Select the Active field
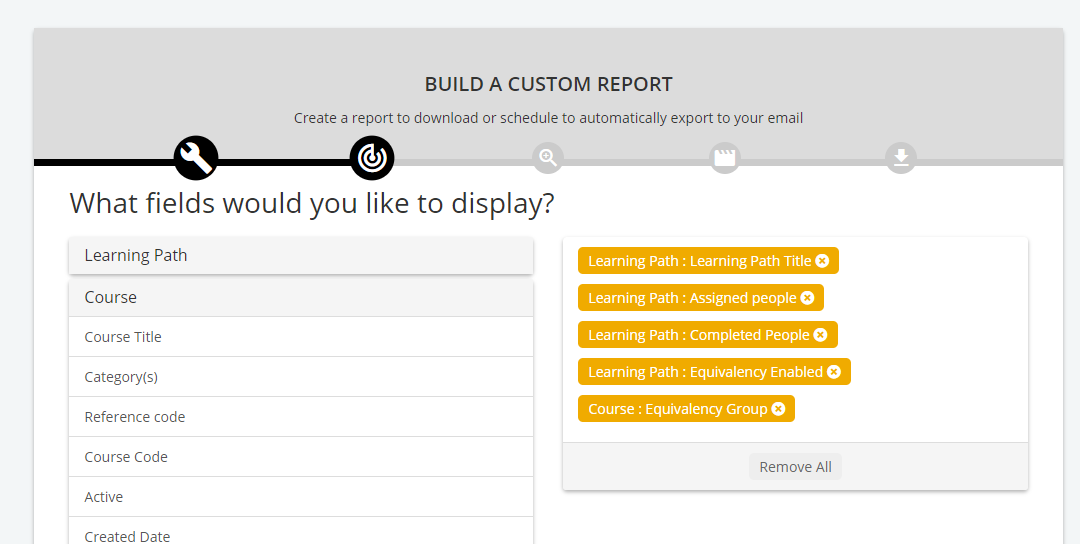Screen dimensions: 1080x544 tap(301, 496)
